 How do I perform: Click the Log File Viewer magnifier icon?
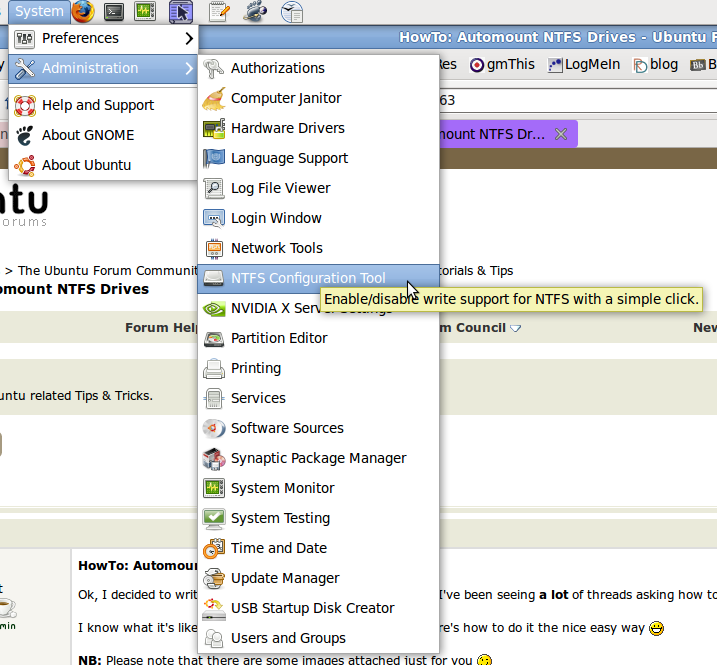pos(214,188)
